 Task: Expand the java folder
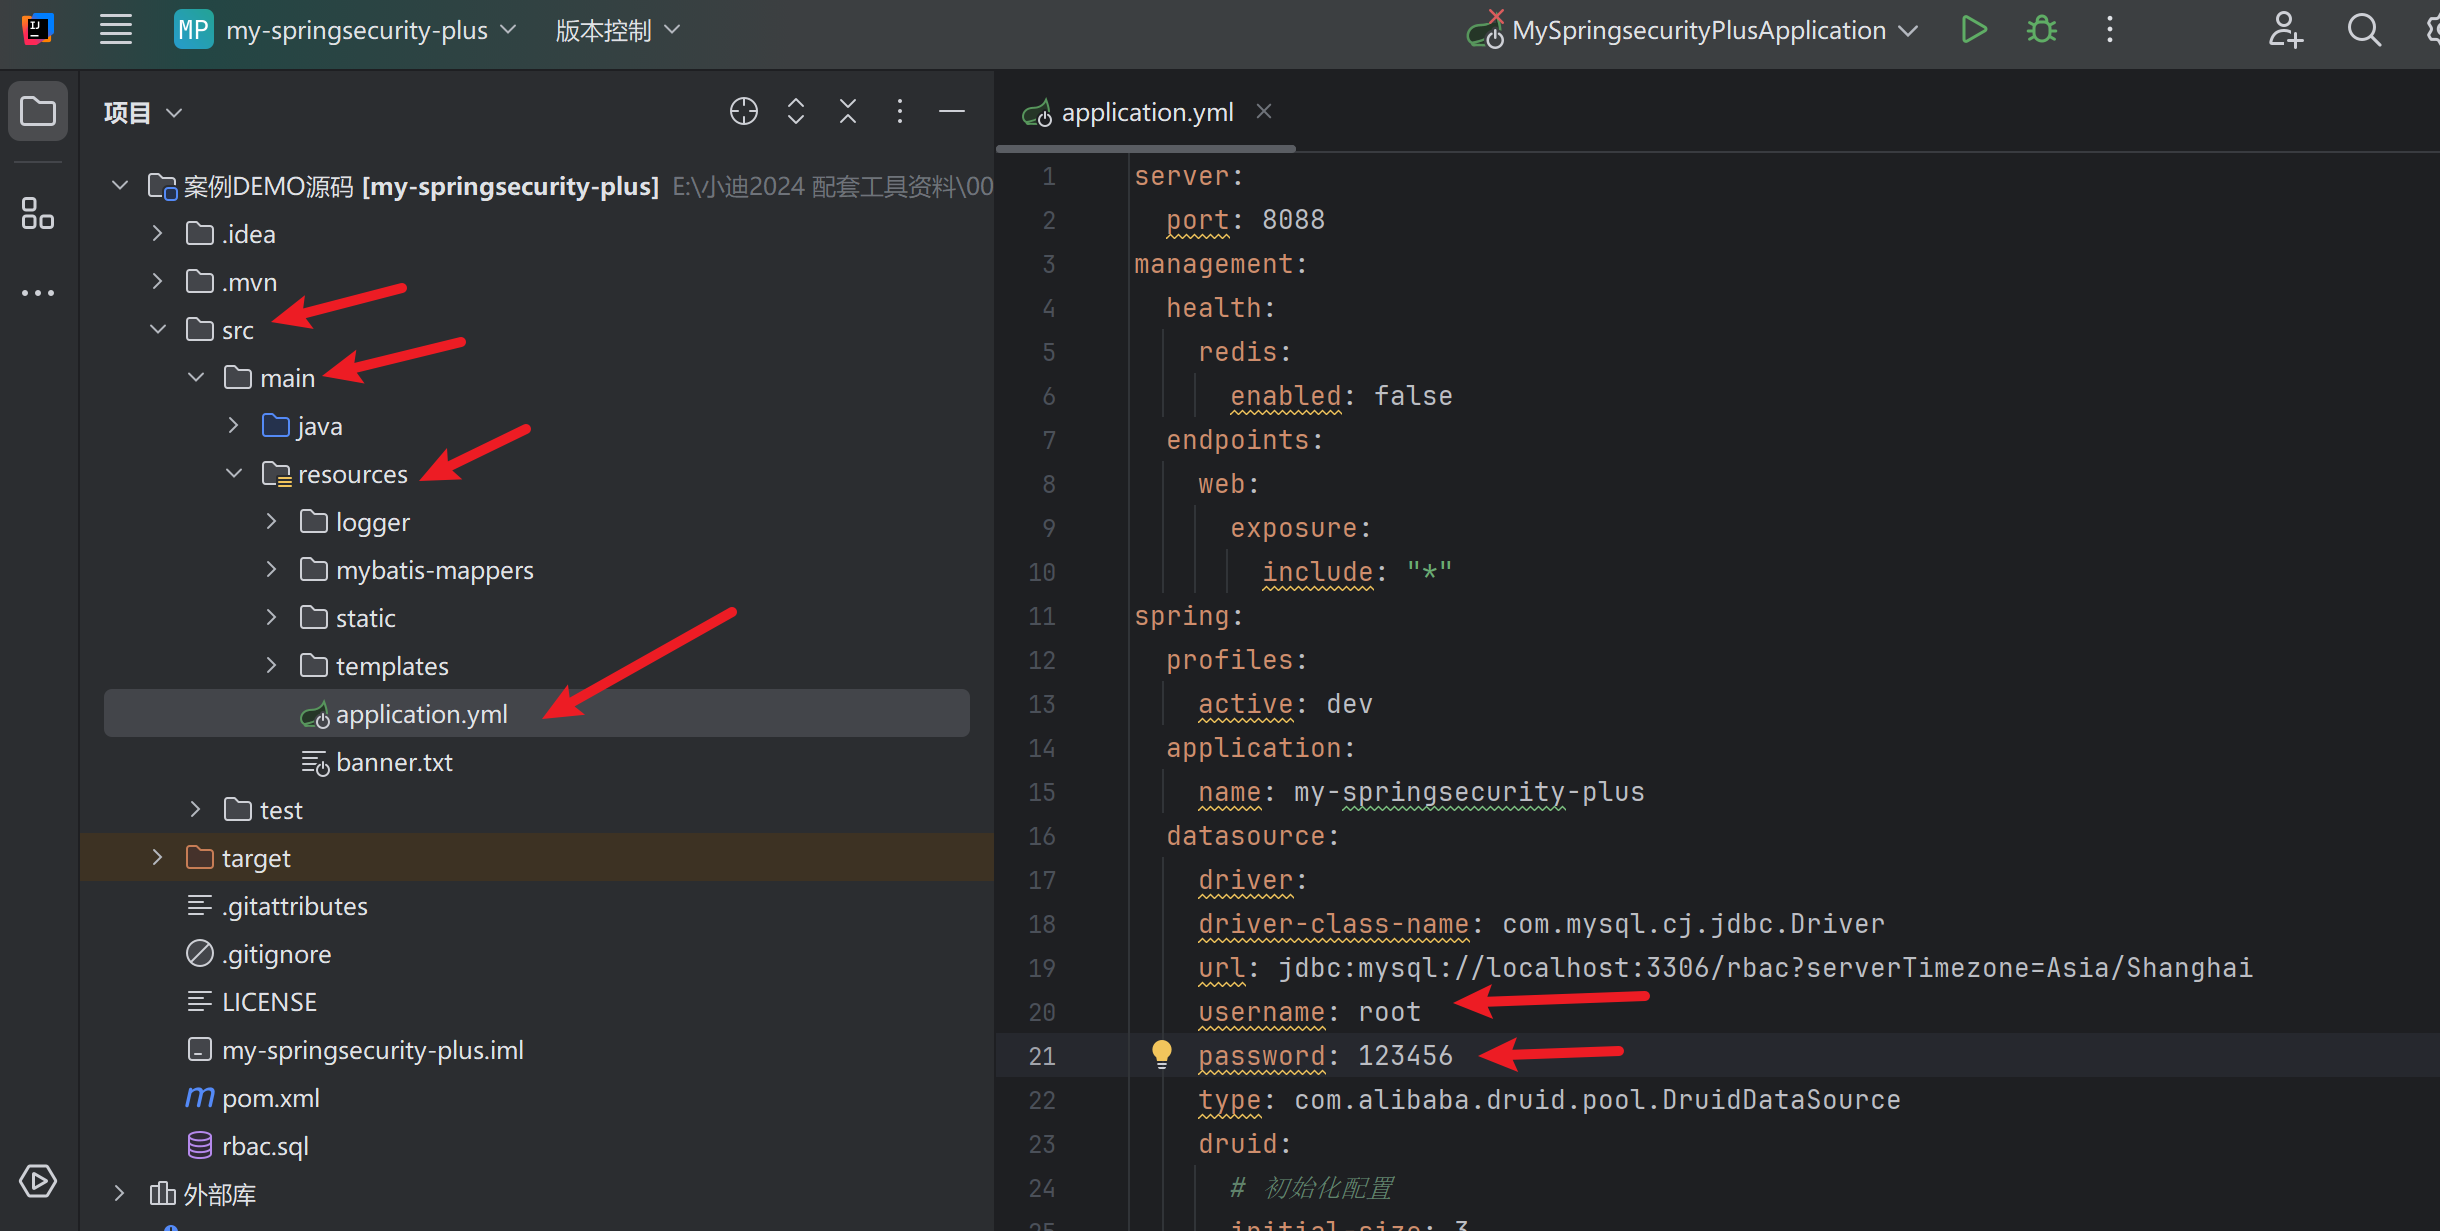click(233, 426)
